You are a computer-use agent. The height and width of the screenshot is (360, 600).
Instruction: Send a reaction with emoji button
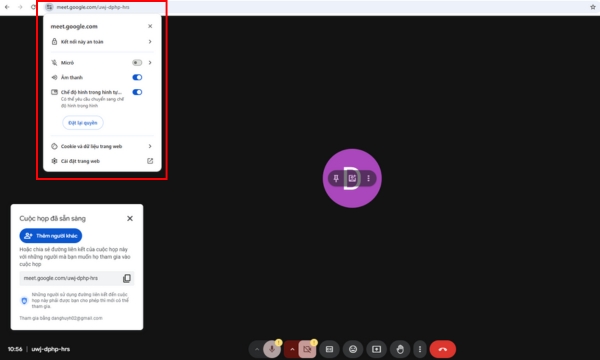click(353, 349)
